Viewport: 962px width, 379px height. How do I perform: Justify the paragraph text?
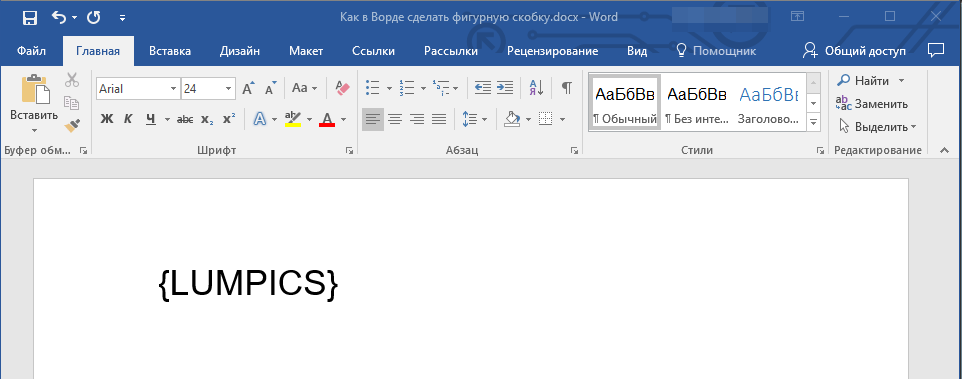tap(439, 120)
